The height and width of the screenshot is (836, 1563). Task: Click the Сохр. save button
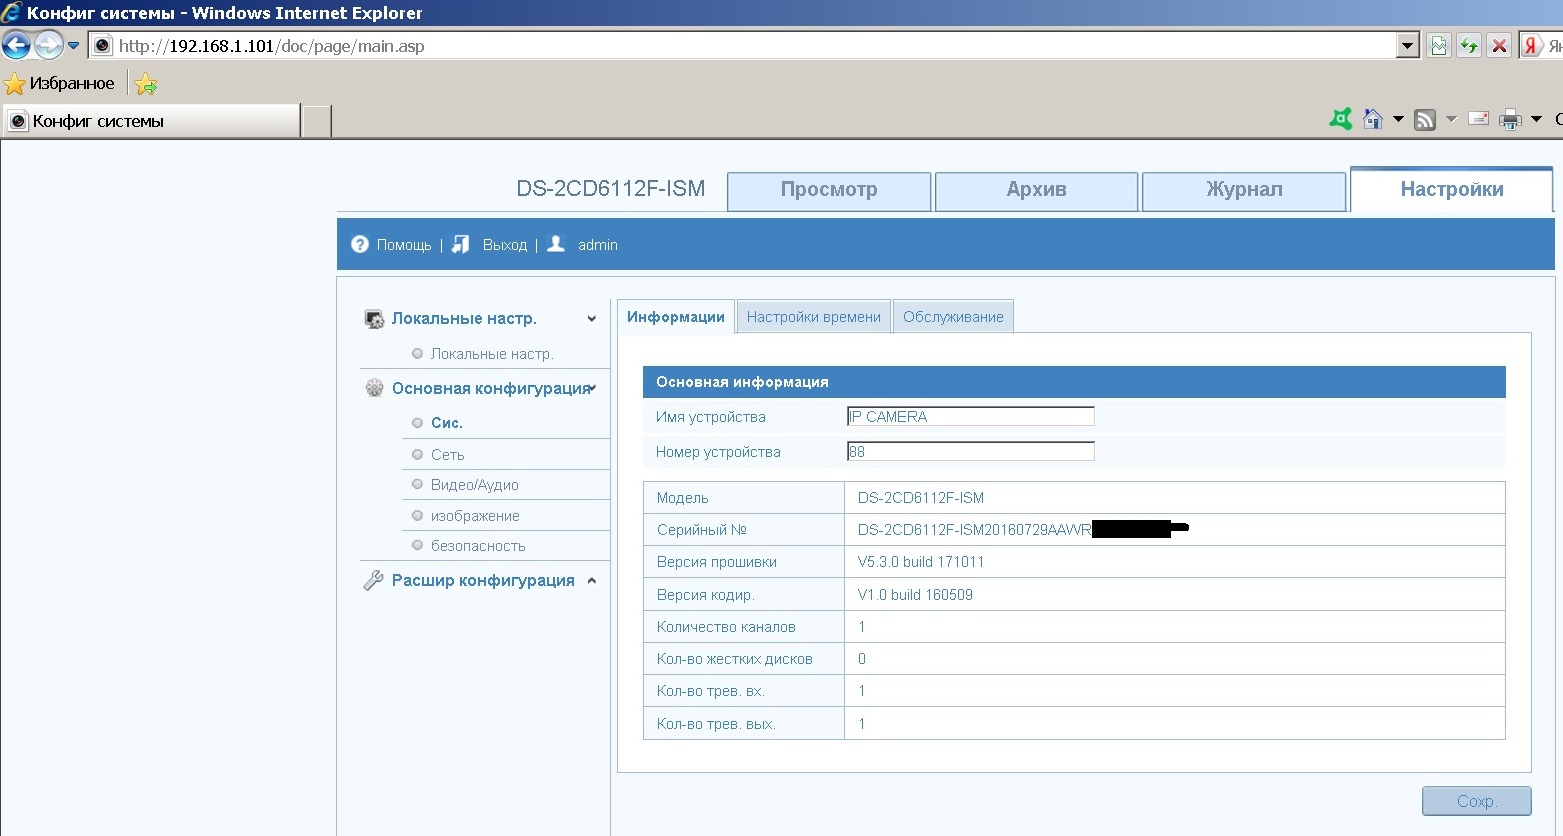coord(1476,801)
